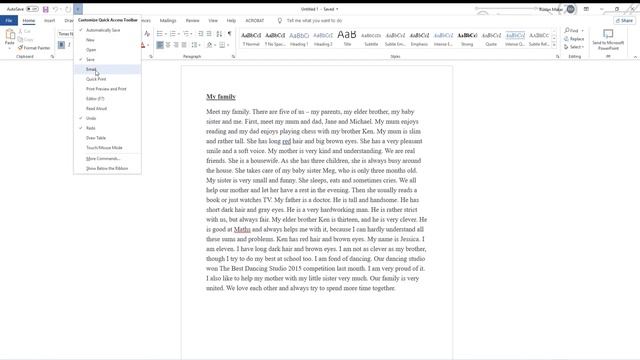The height and width of the screenshot is (360, 640).
Task: Uncheck Save in Quick Access menu
Action: pos(107,60)
